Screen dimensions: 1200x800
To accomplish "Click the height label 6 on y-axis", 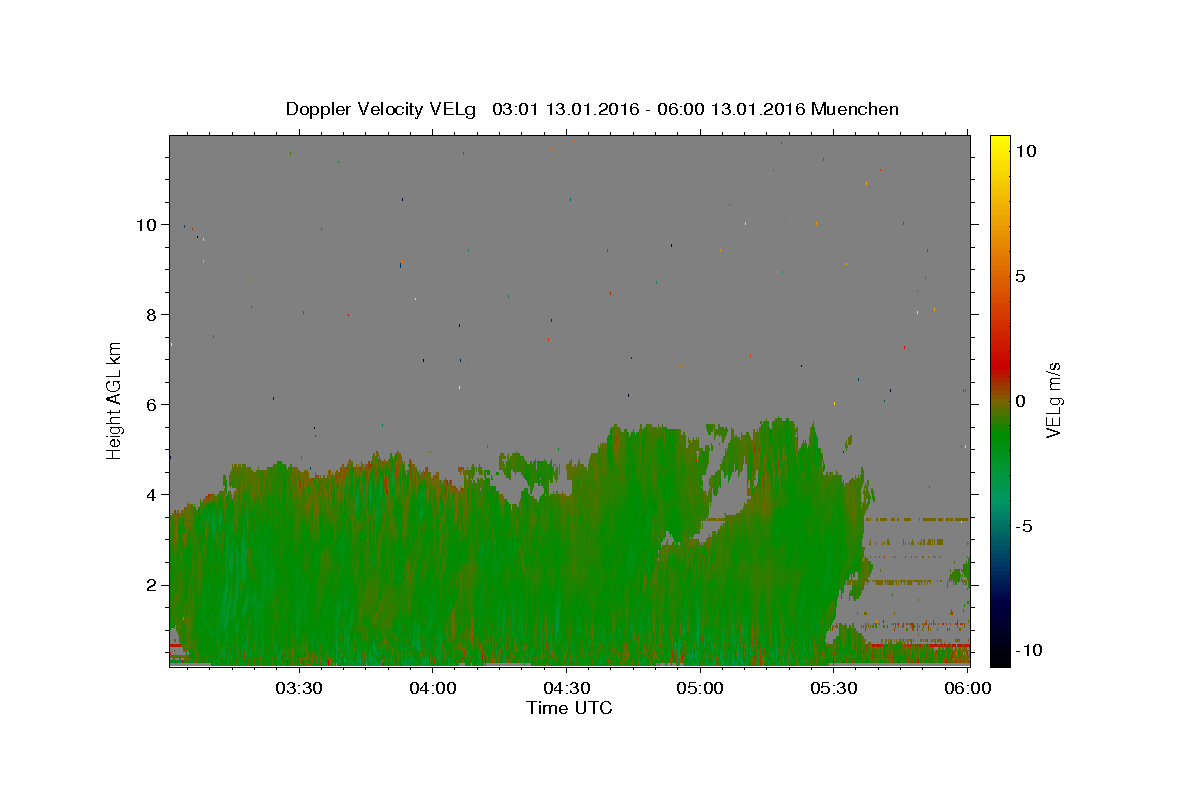I will [x=152, y=405].
